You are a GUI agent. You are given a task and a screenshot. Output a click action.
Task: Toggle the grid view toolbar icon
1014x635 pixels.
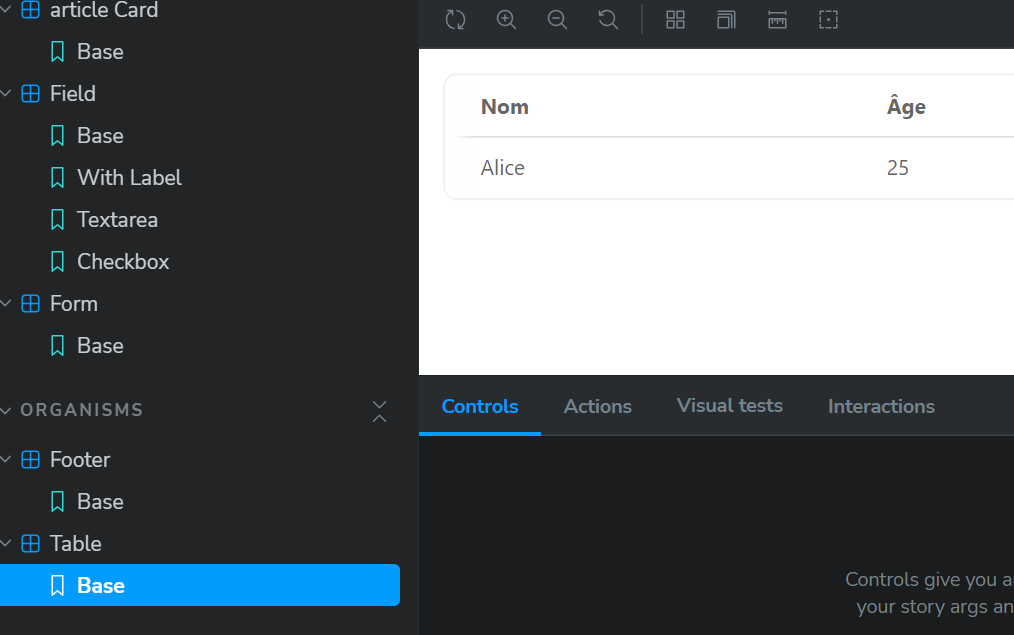(x=676, y=19)
